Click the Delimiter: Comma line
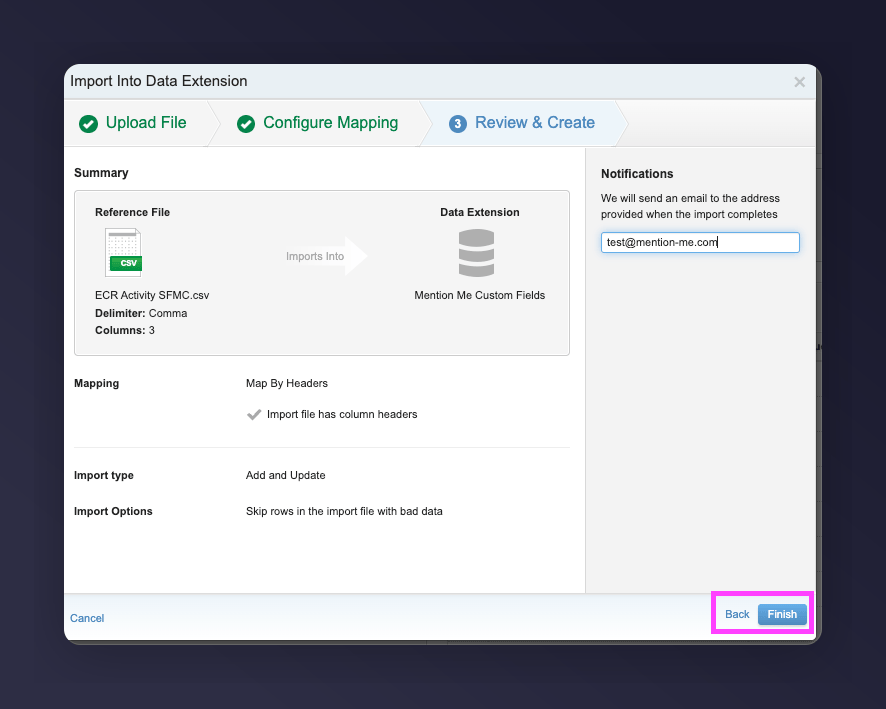This screenshot has width=886, height=709. click(x=141, y=314)
